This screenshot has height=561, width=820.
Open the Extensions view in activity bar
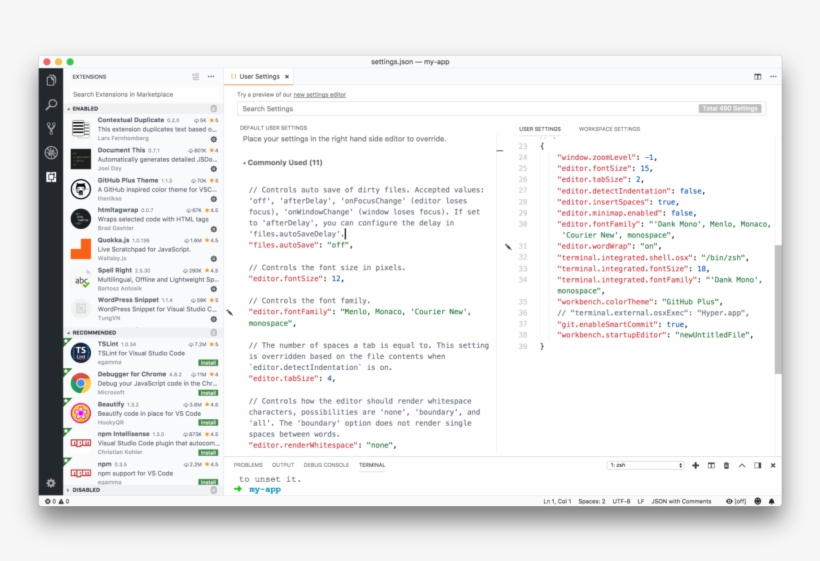pyautogui.click(x=51, y=177)
